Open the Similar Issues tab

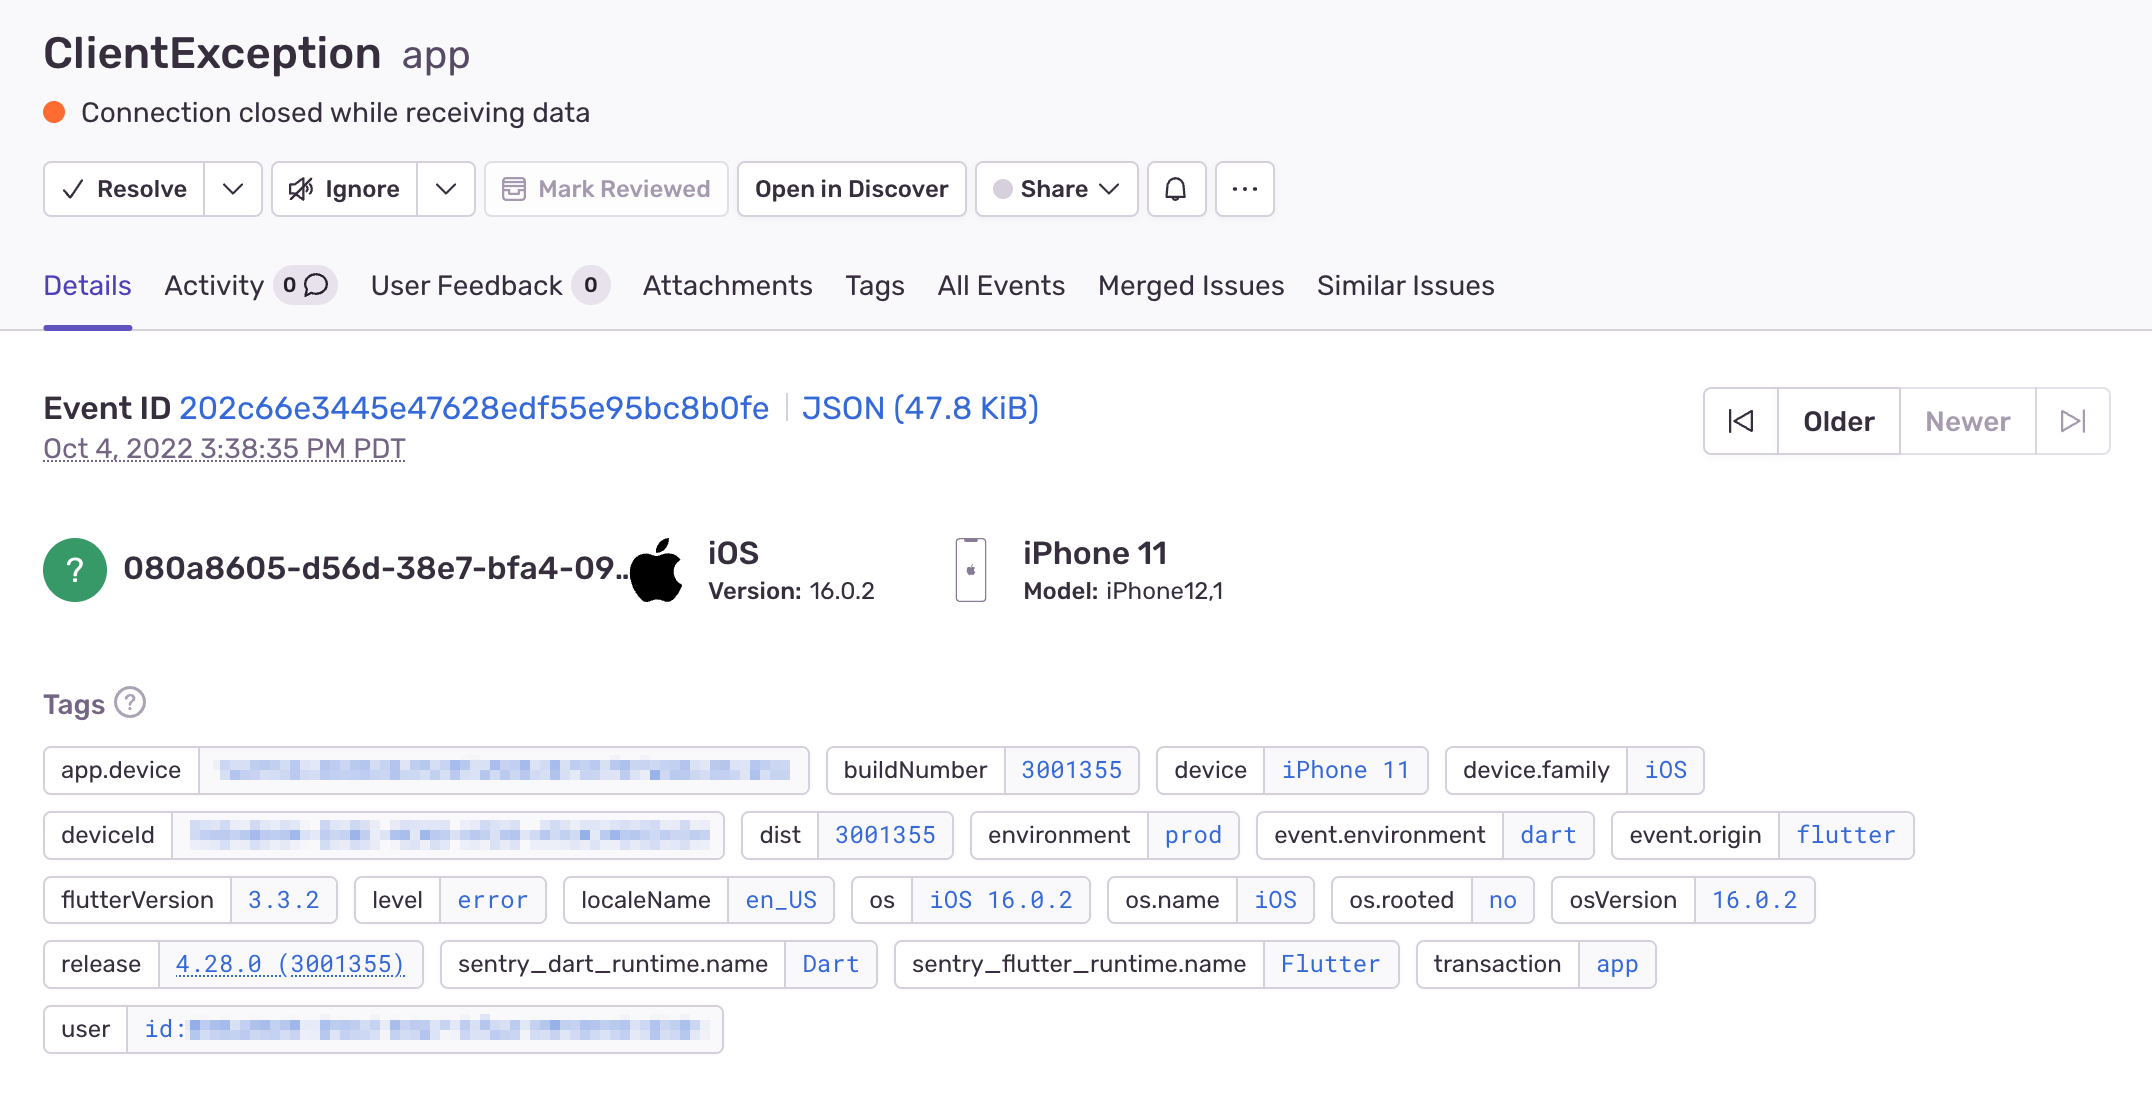[1405, 286]
